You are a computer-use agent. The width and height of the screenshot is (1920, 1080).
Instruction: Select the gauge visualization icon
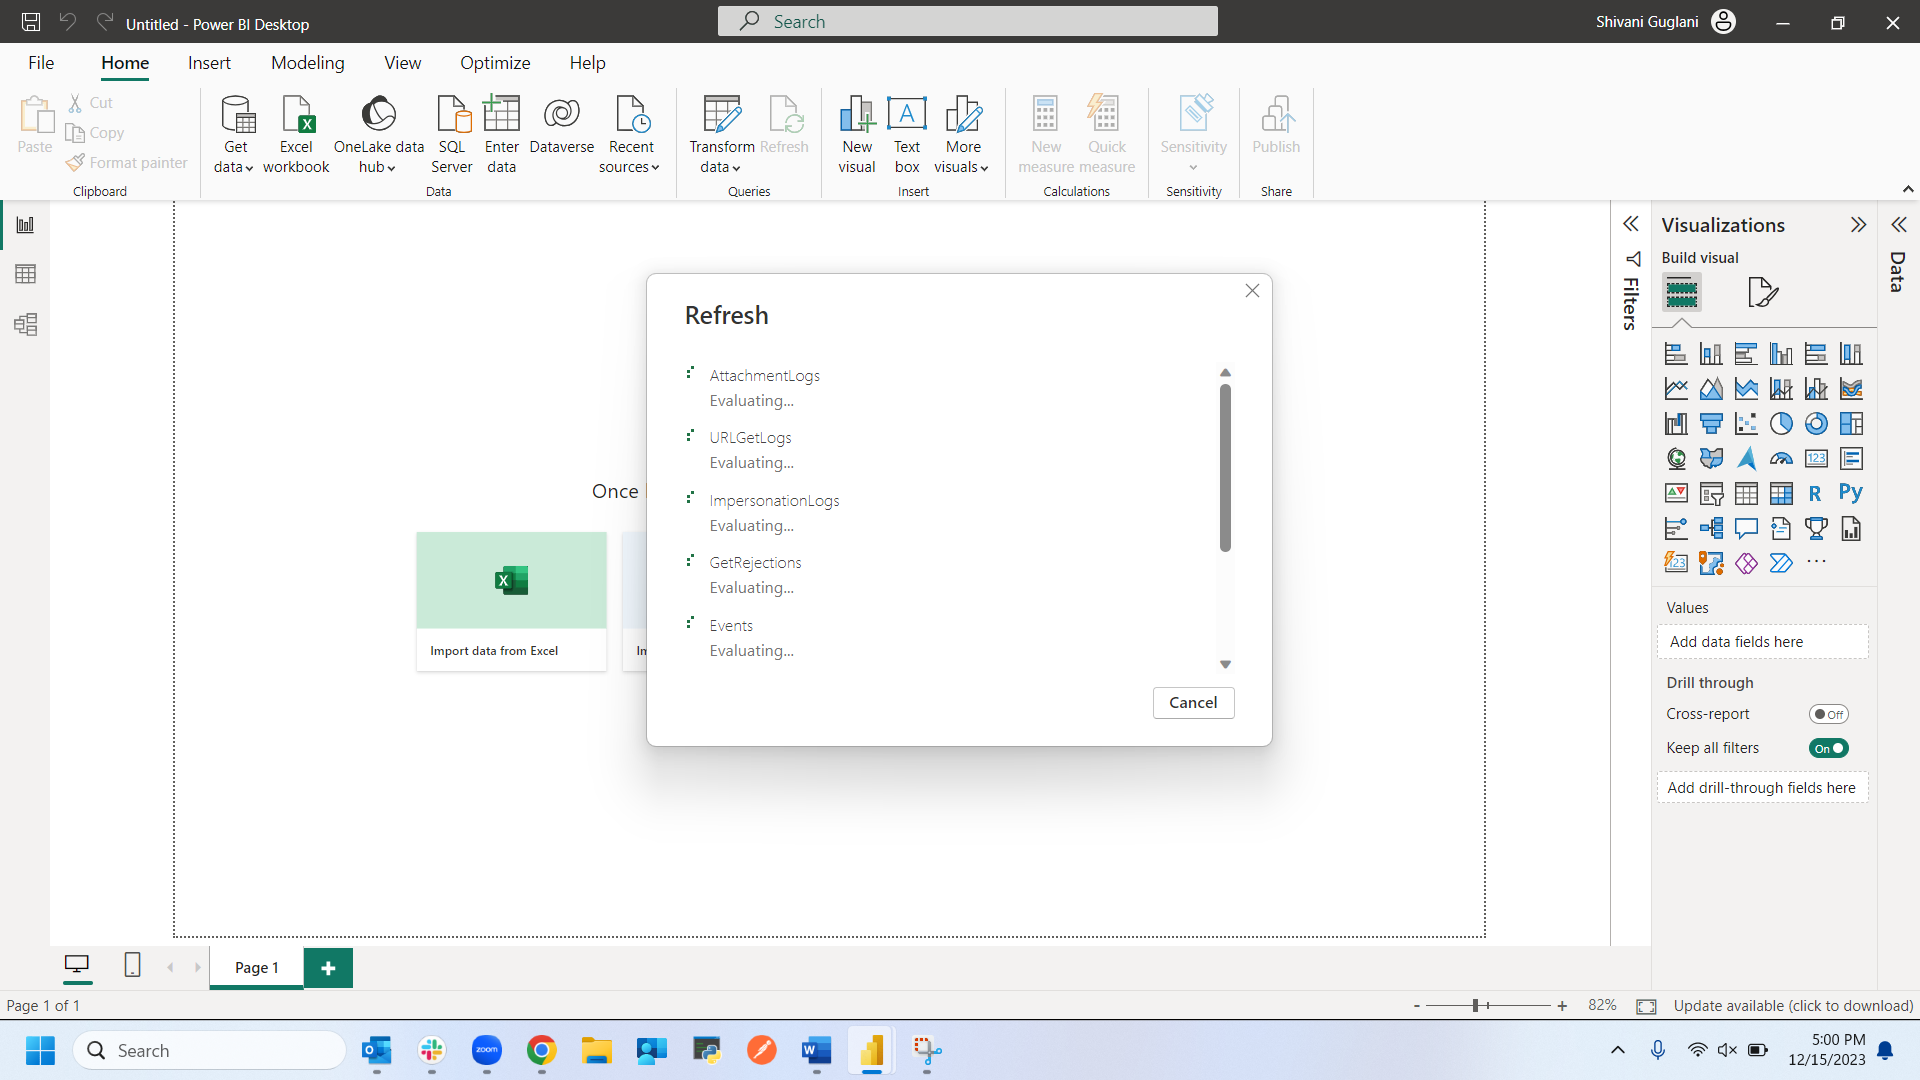[x=1781, y=459]
